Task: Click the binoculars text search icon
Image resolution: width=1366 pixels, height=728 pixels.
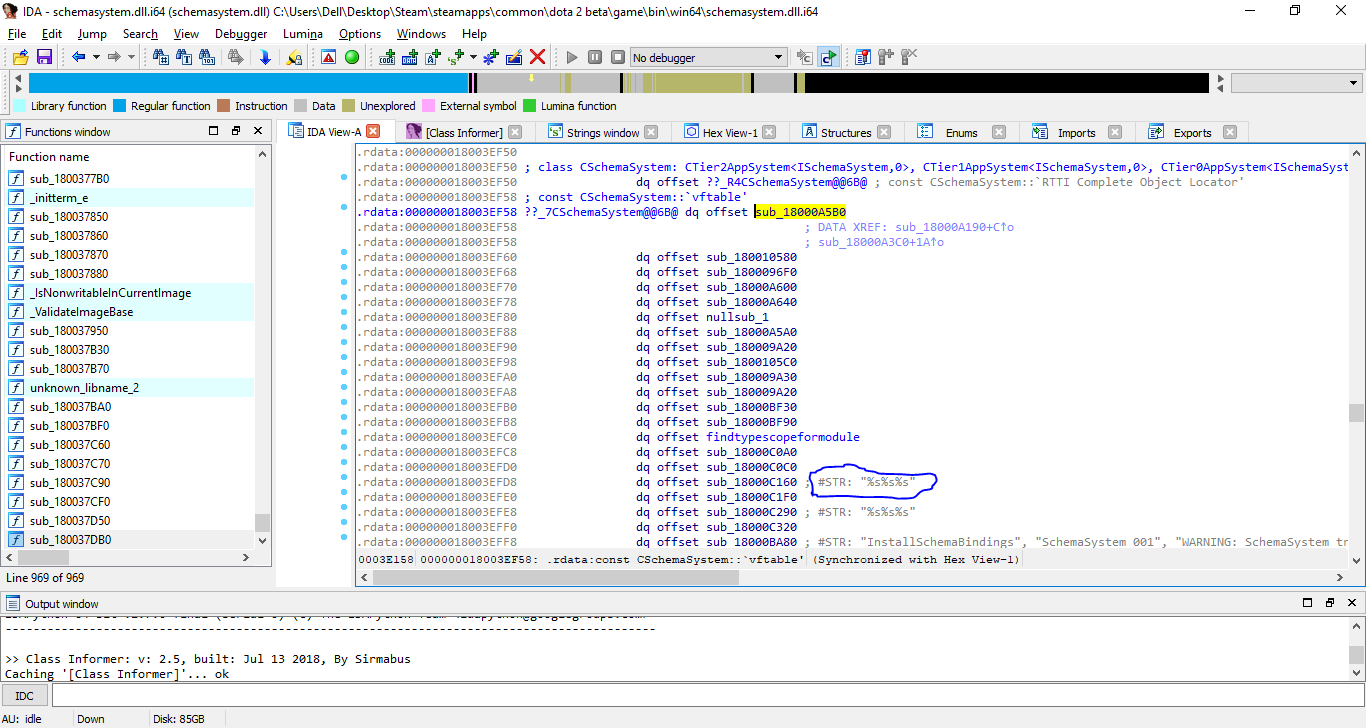Action: coord(183,57)
